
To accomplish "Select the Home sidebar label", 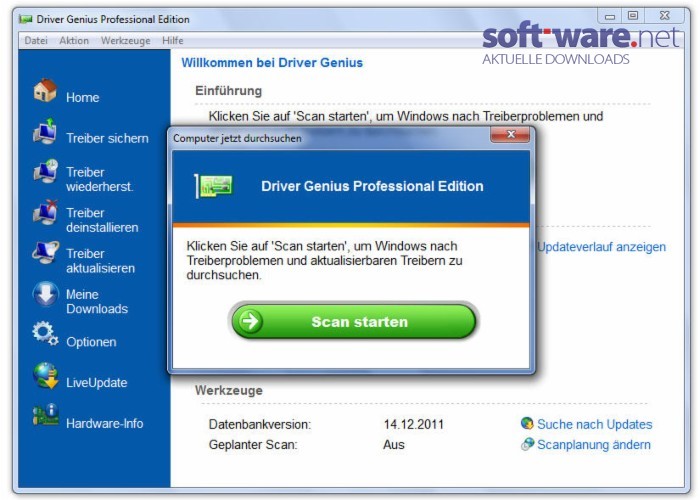I will point(83,97).
